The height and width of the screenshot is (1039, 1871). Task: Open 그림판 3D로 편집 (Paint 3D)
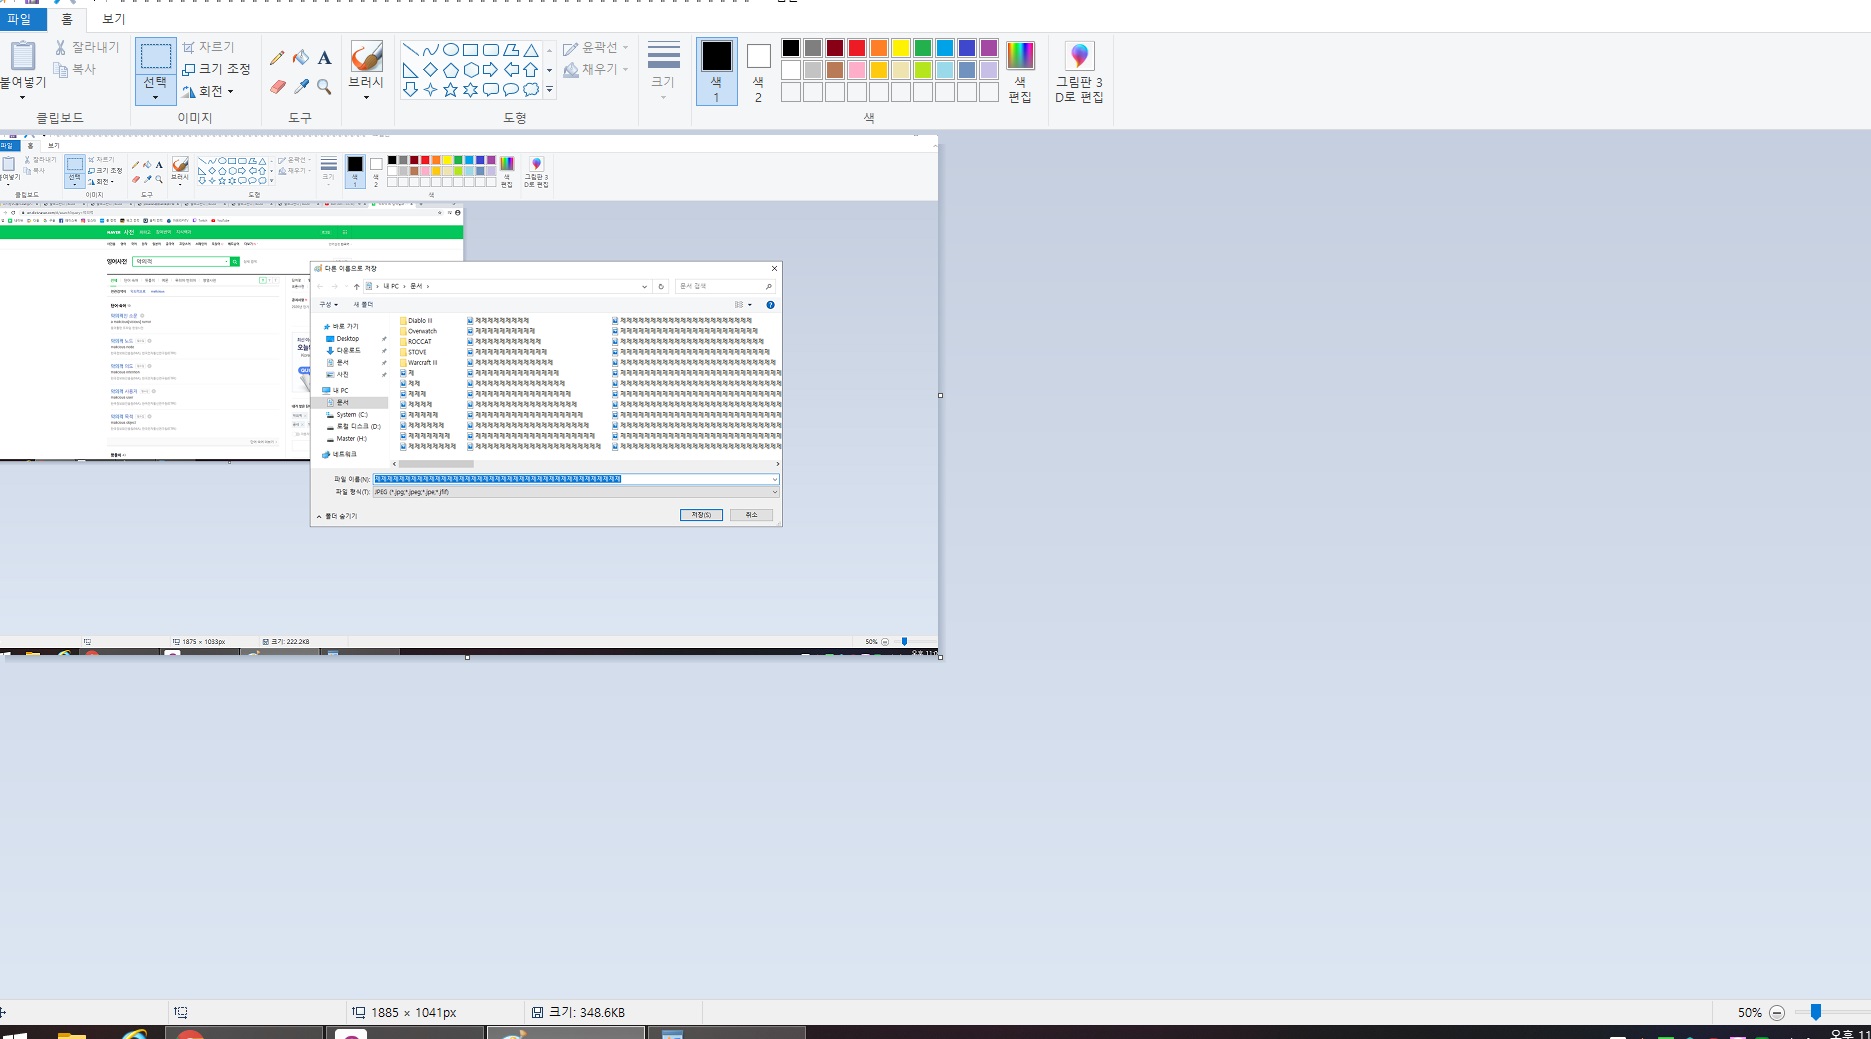tap(1079, 72)
